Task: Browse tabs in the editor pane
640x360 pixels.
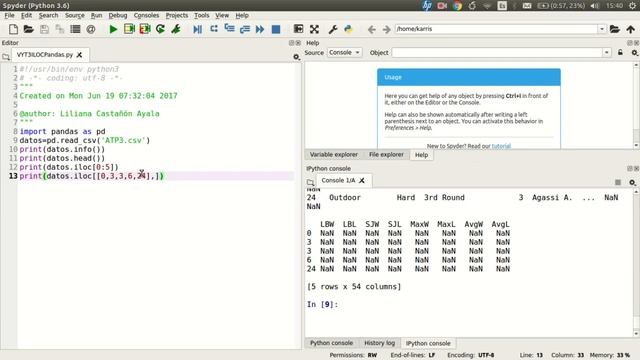Action: 6,57
